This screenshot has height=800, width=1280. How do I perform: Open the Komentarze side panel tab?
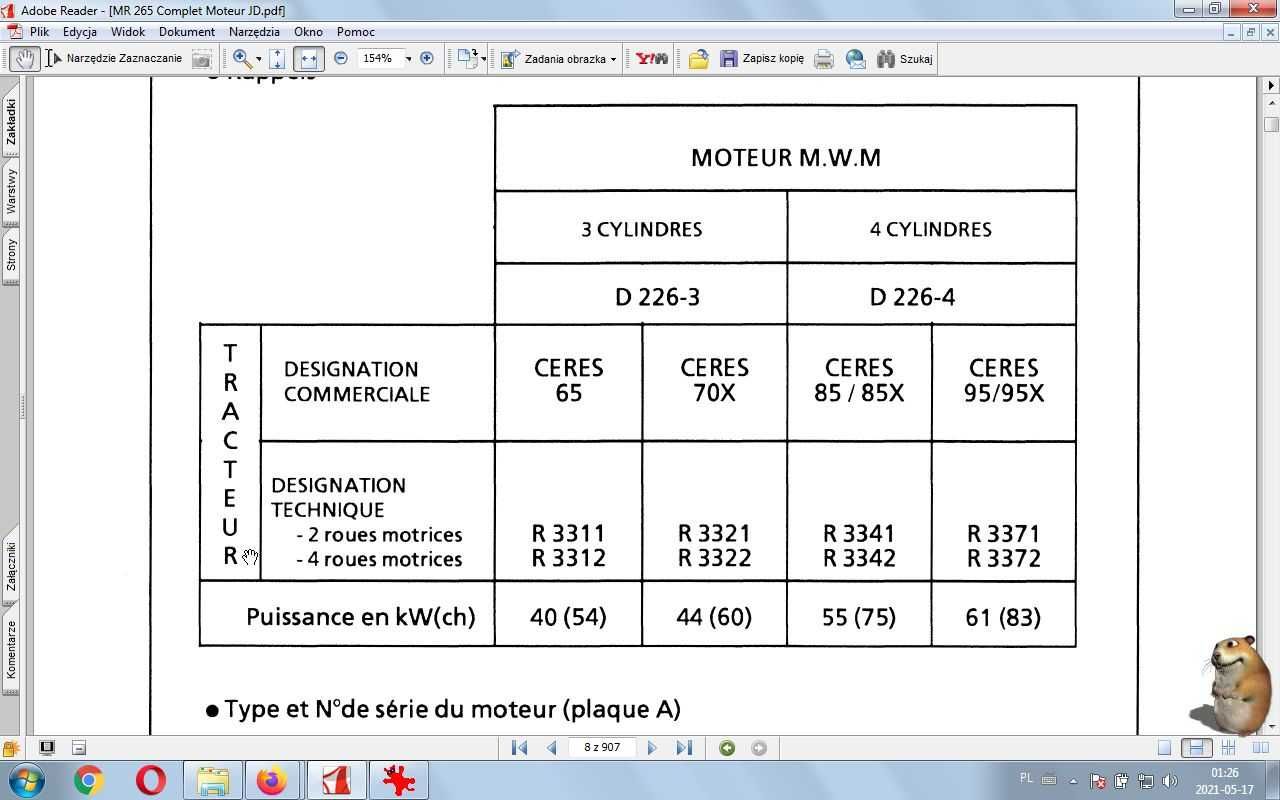[x=11, y=649]
